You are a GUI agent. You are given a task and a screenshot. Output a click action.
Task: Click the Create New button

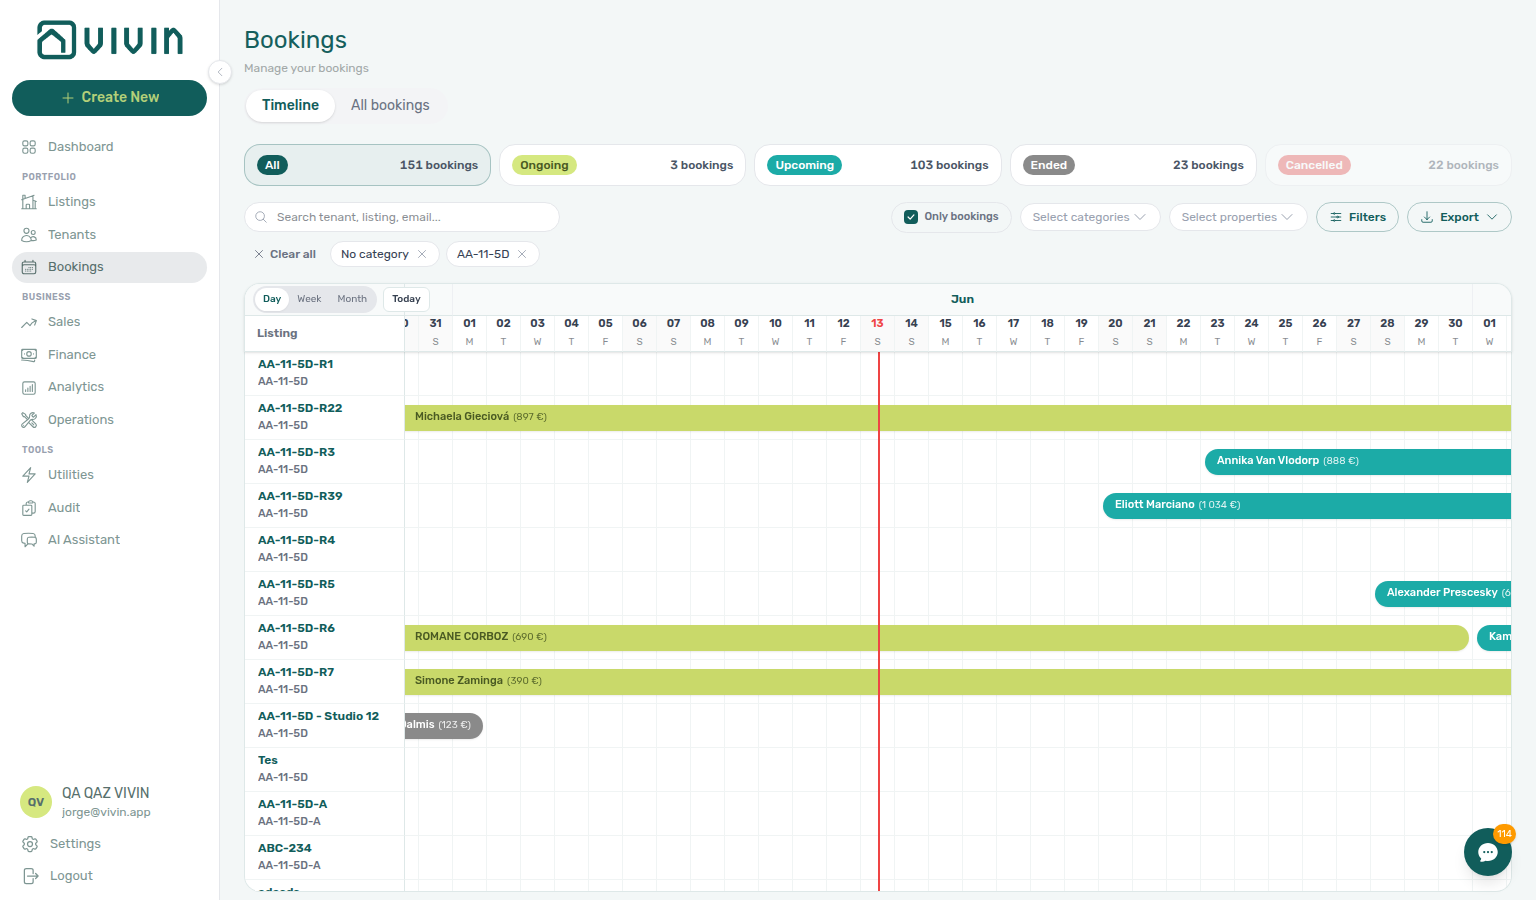[110, 98]
